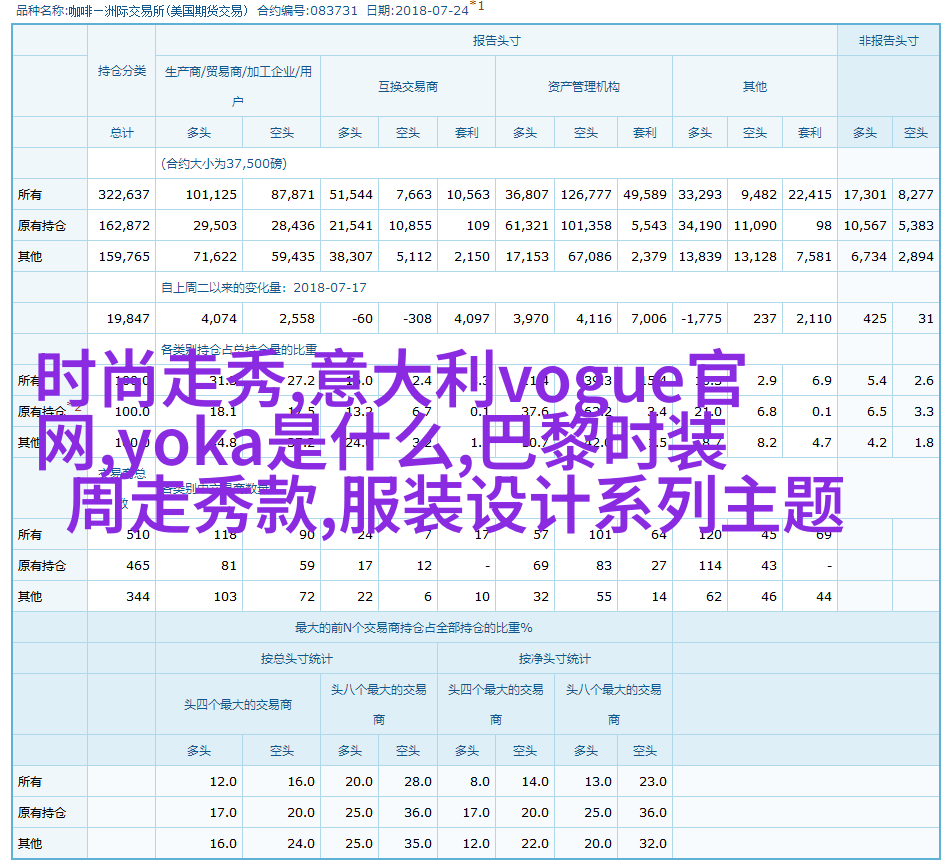Click the value 36,807
The width and height of the screenshot is (950, 867).
[x=526, y=194]
